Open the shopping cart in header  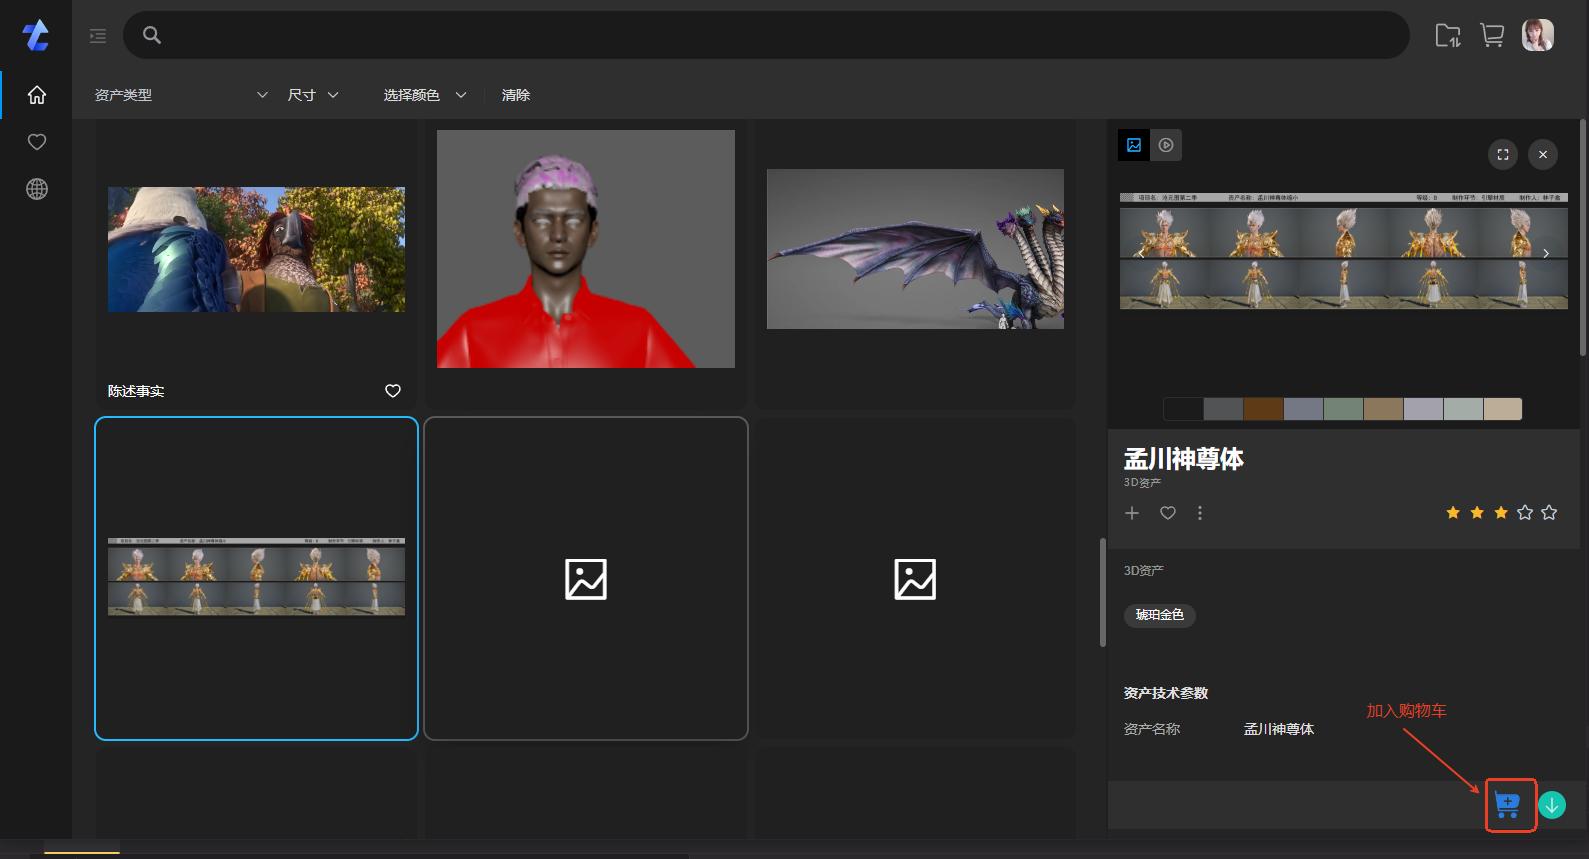(1492, 36)
